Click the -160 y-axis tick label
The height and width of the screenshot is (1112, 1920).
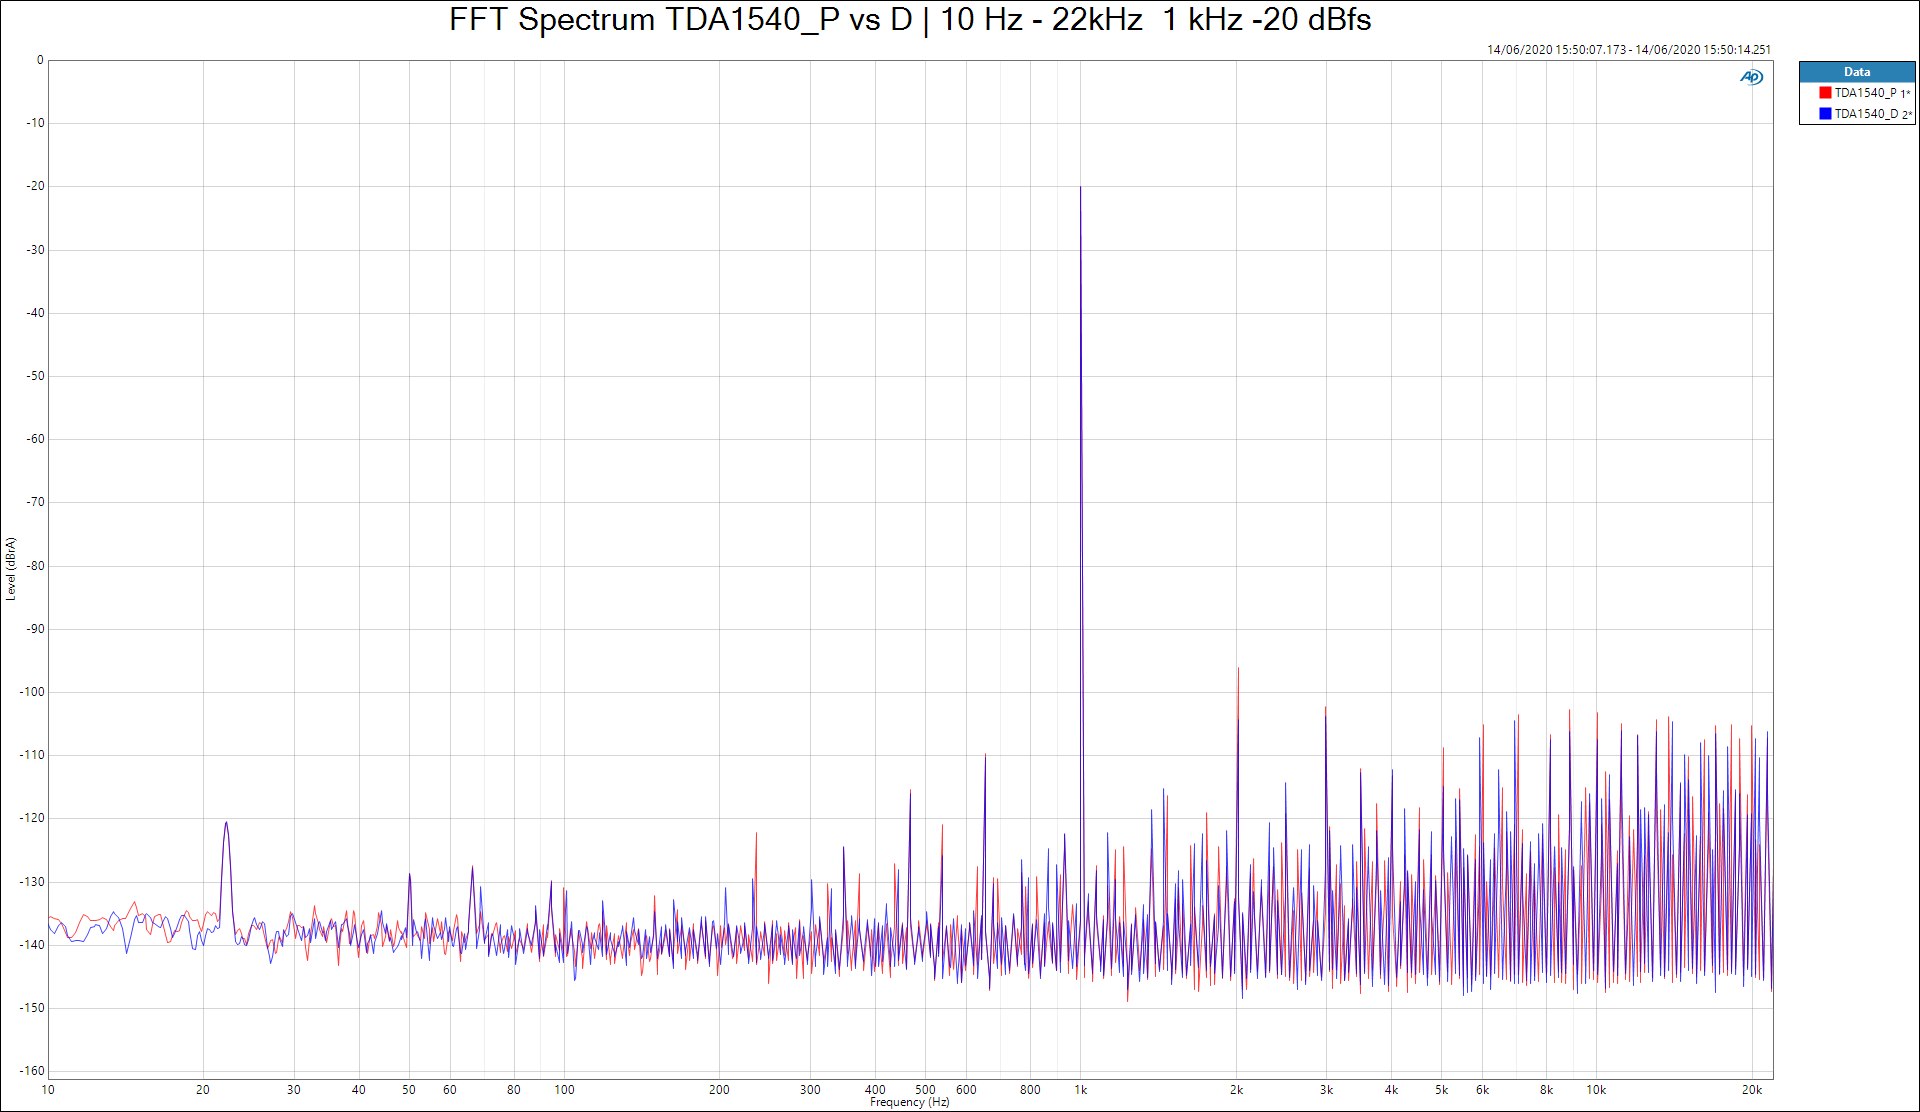(x=33, y=1071)
